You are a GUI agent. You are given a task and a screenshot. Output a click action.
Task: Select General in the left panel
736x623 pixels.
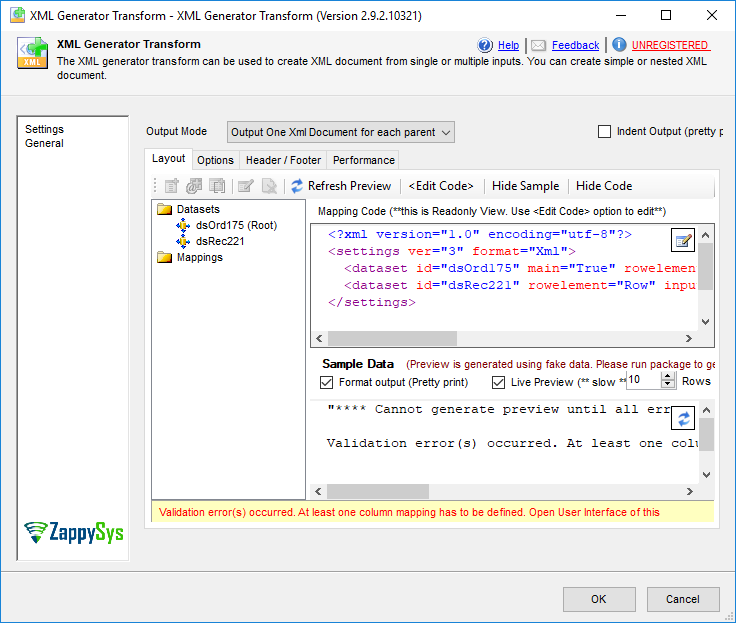tap(44, 143)
